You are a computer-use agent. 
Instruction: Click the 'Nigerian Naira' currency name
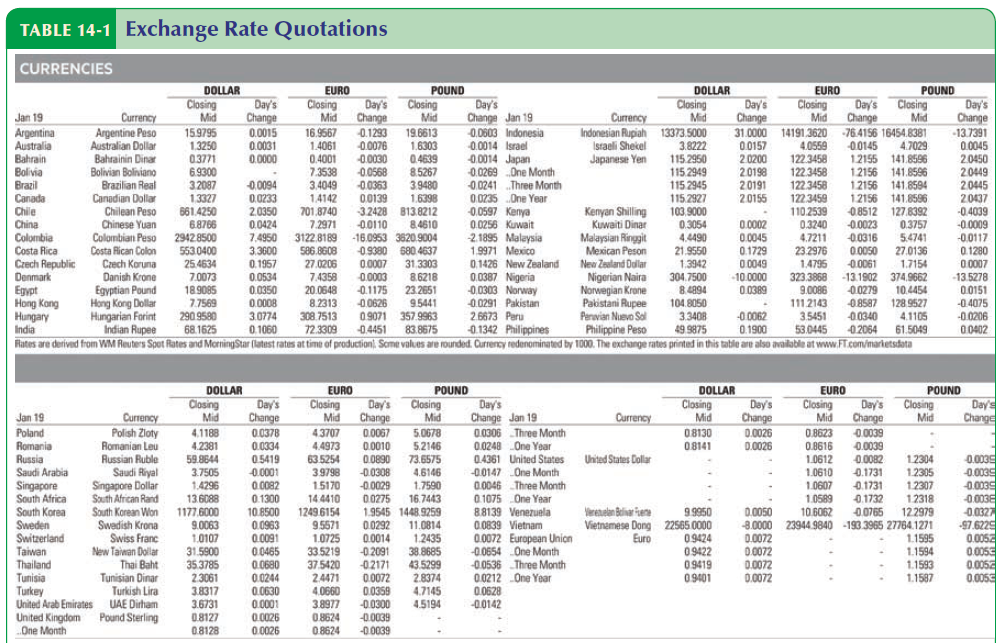(x=617, y=277)
